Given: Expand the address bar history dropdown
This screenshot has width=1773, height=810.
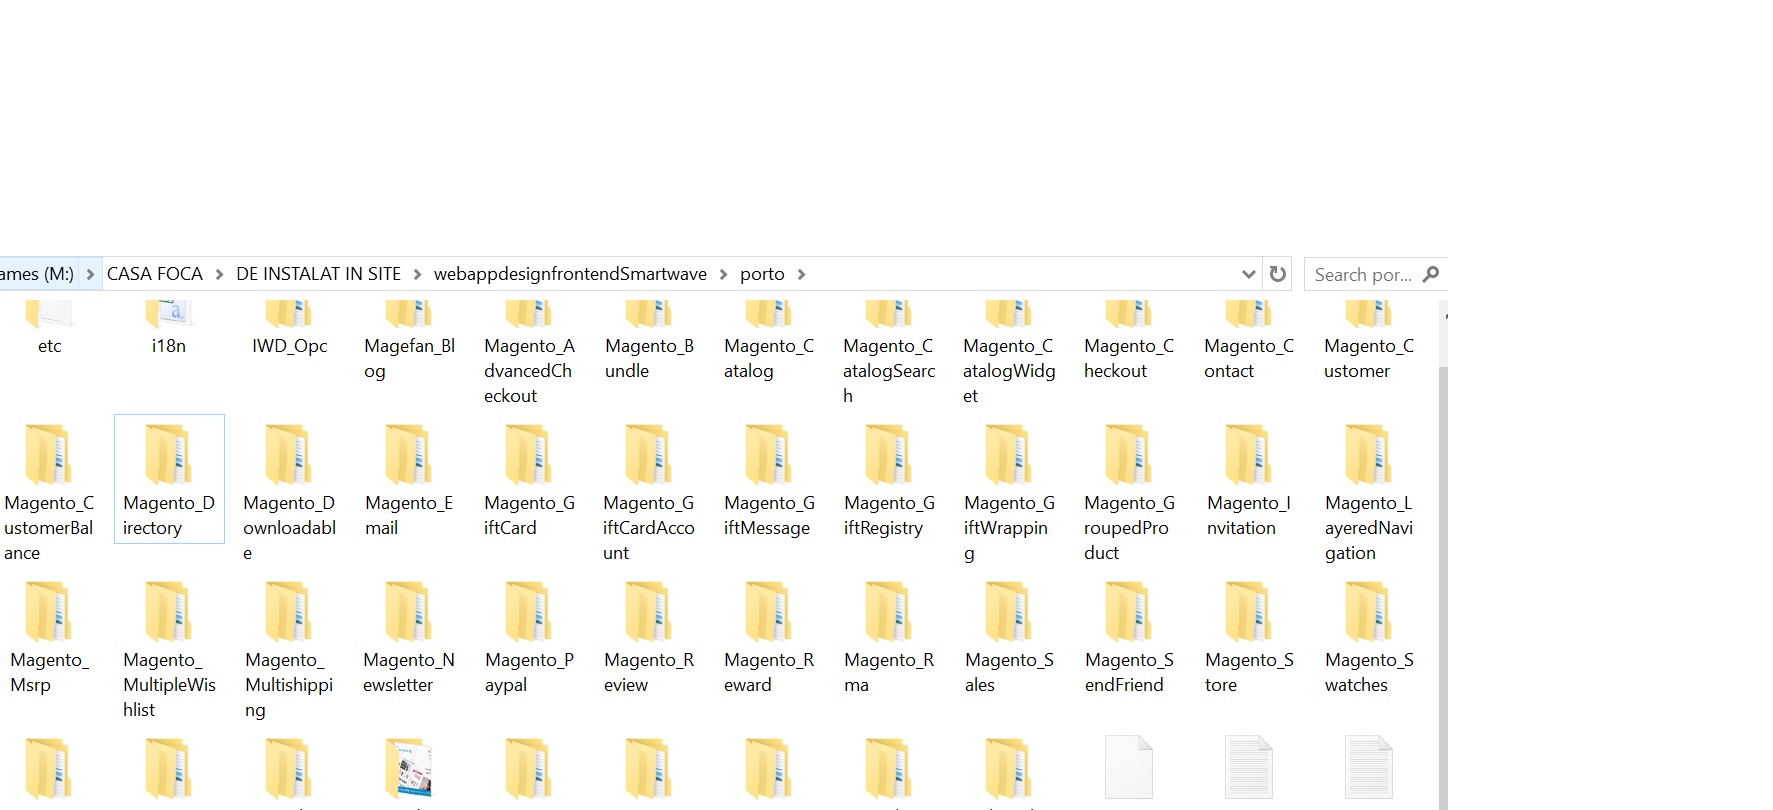Looking at the screenshot, I should coord(1248,274).
